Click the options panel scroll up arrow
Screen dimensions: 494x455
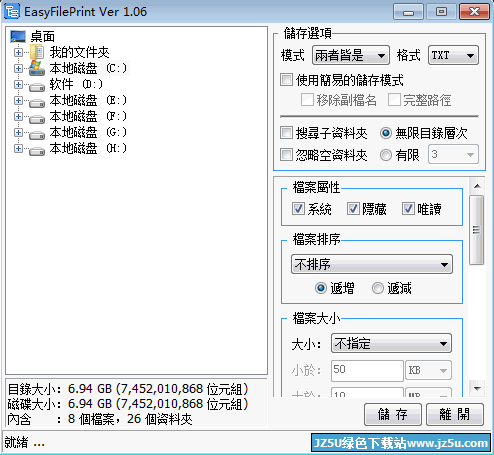click(x=477, y=186)
